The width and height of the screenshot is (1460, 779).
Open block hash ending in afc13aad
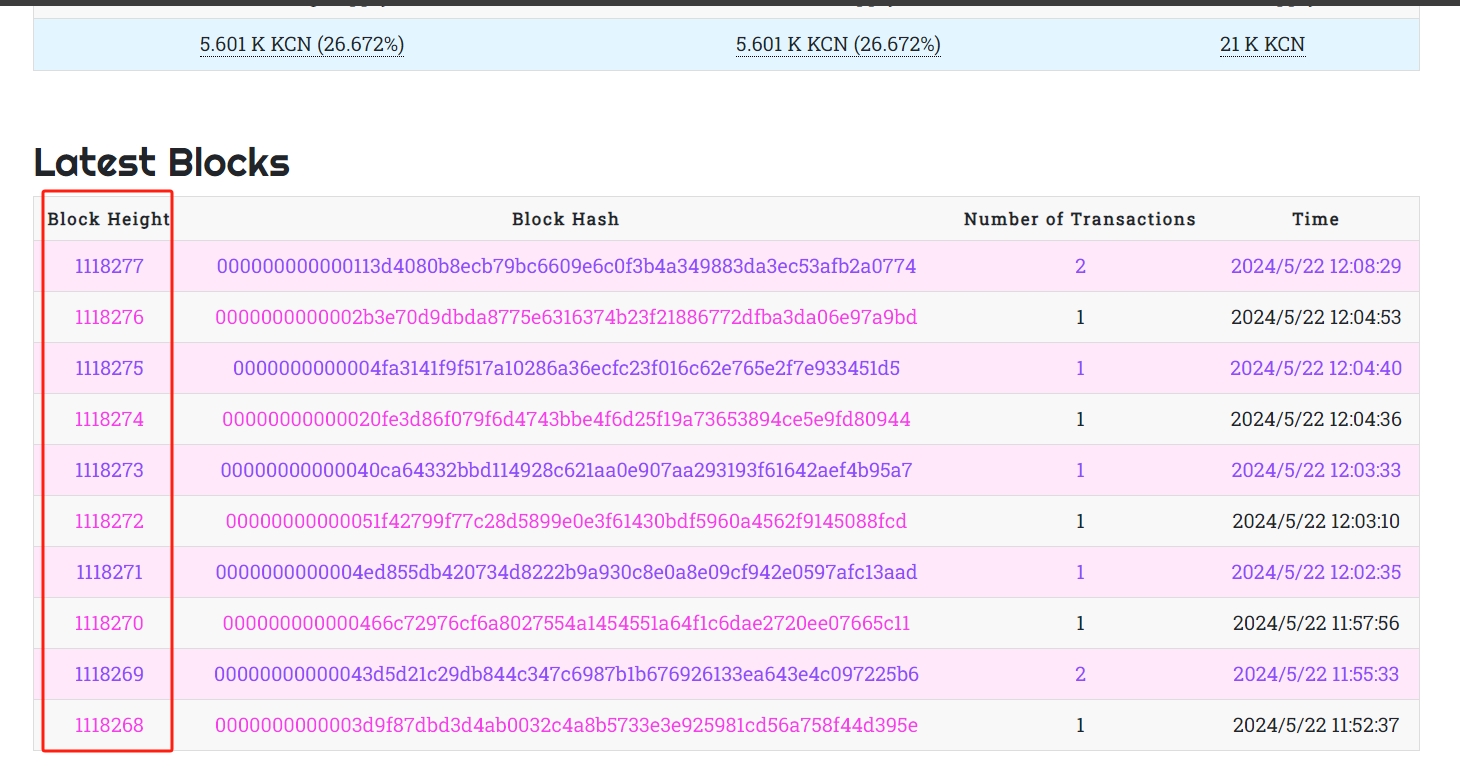[x=566, y=573]
